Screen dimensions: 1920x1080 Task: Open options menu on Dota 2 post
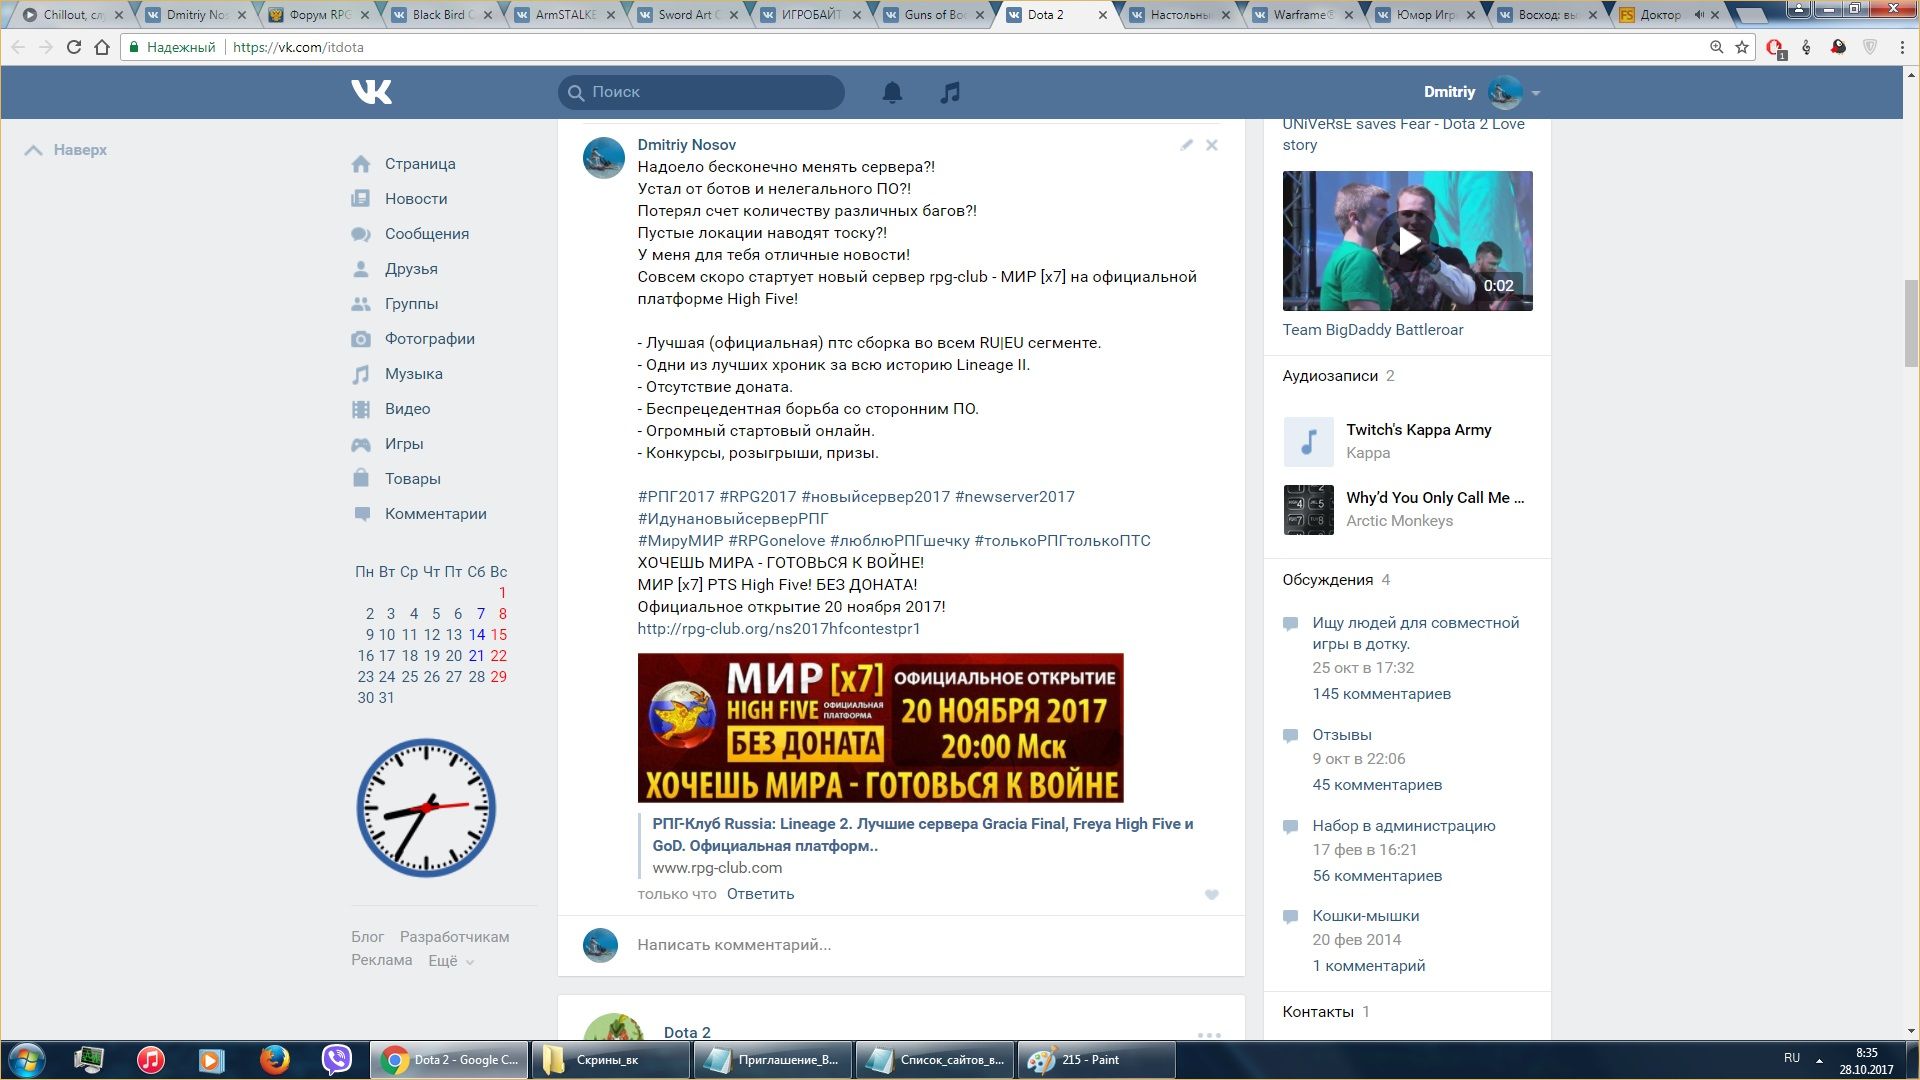click(1209, 1034)
